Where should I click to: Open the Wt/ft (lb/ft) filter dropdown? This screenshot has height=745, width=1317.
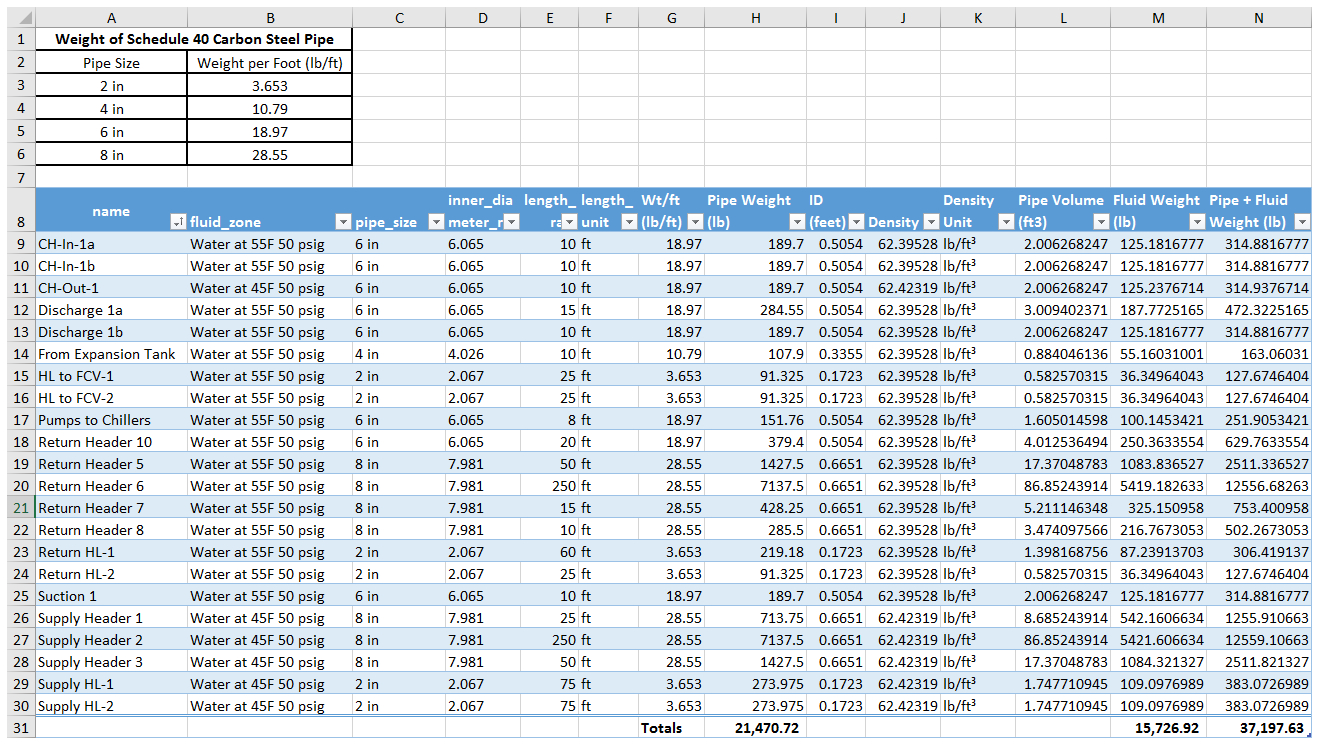click(x=694, y=222)
